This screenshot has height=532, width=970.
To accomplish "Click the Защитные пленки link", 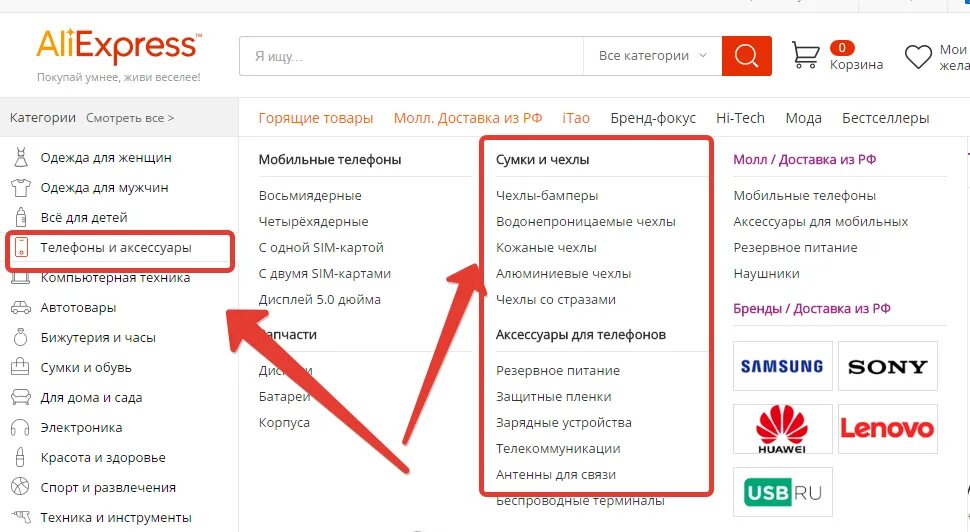I will pyautogui.click(x=553, y=397).
